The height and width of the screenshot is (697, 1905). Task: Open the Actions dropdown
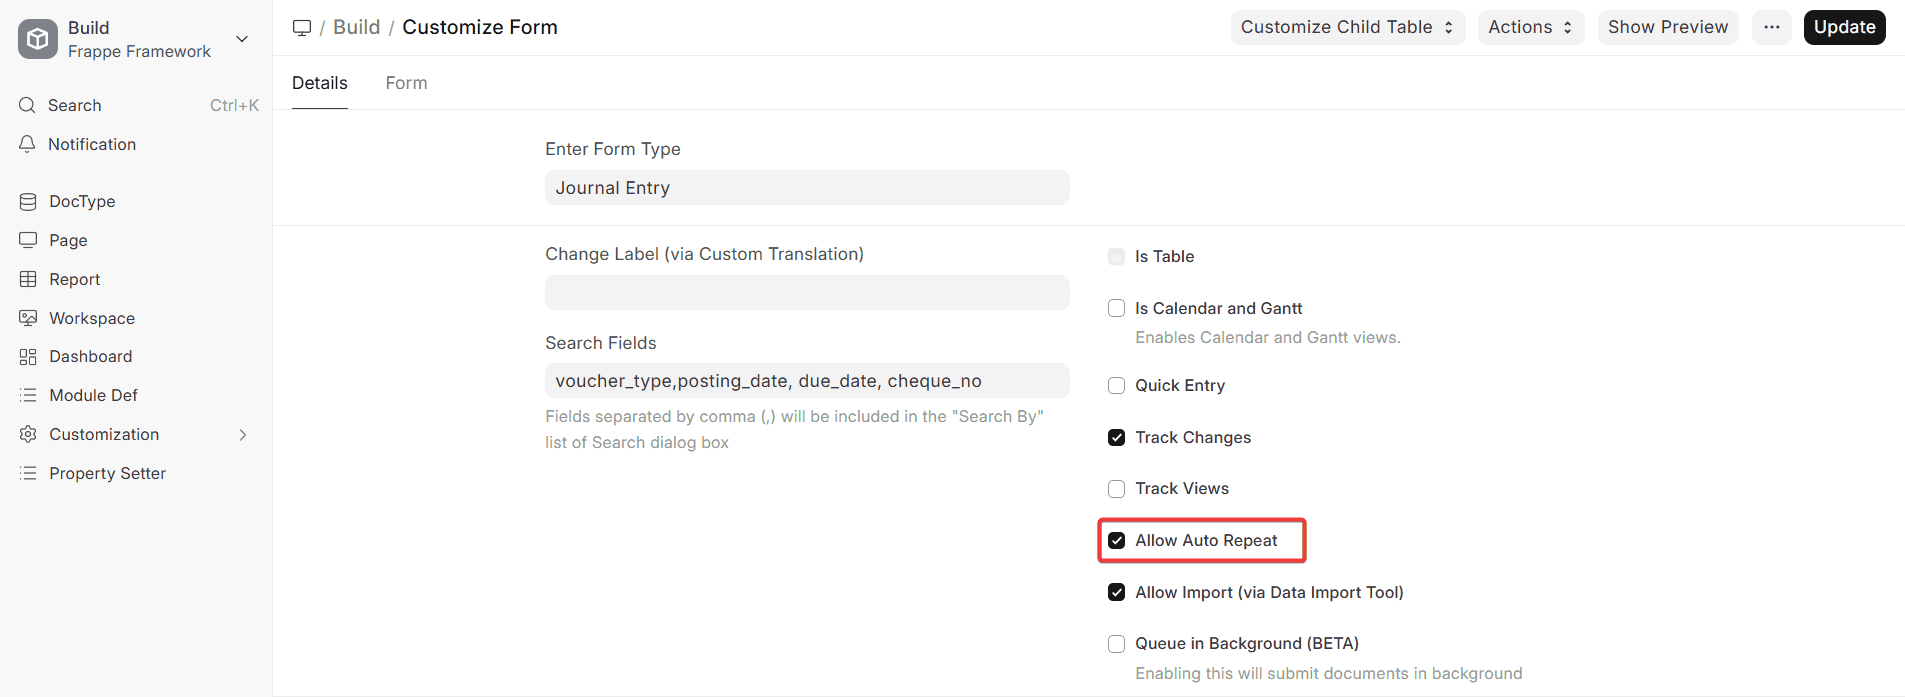point(1531,27)
